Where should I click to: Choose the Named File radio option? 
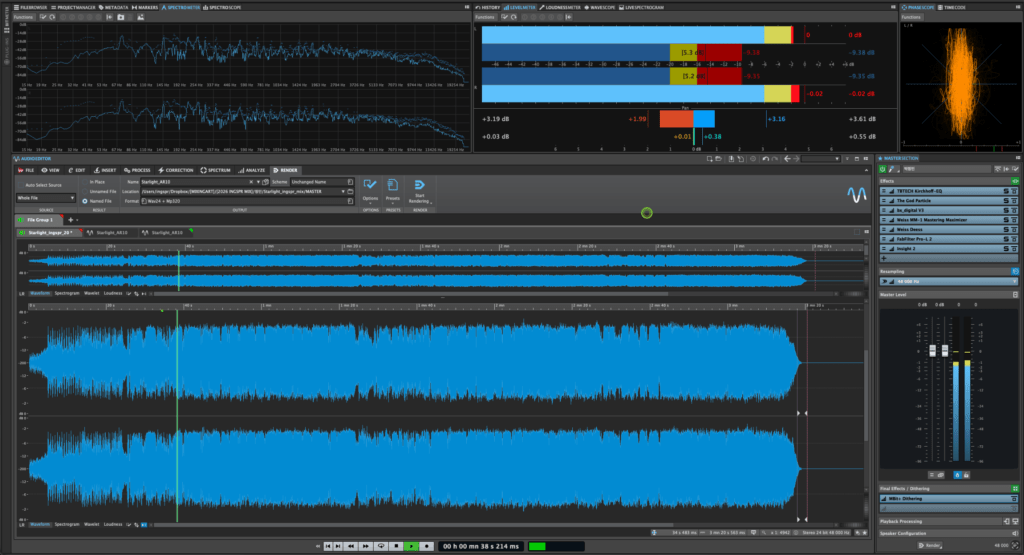(86, 201)
